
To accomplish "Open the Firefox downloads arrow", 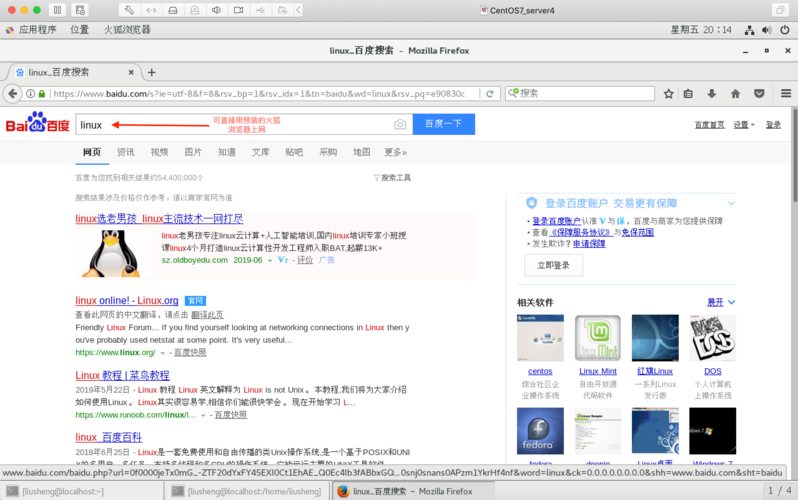I will click(x=711, y=94).
